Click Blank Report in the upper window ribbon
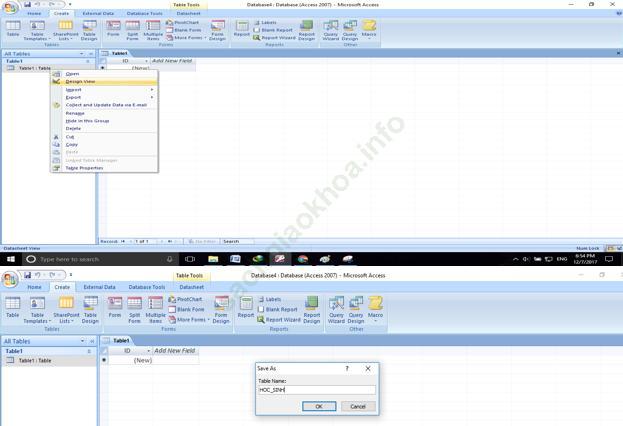623x426 pixels. (273, 30)
